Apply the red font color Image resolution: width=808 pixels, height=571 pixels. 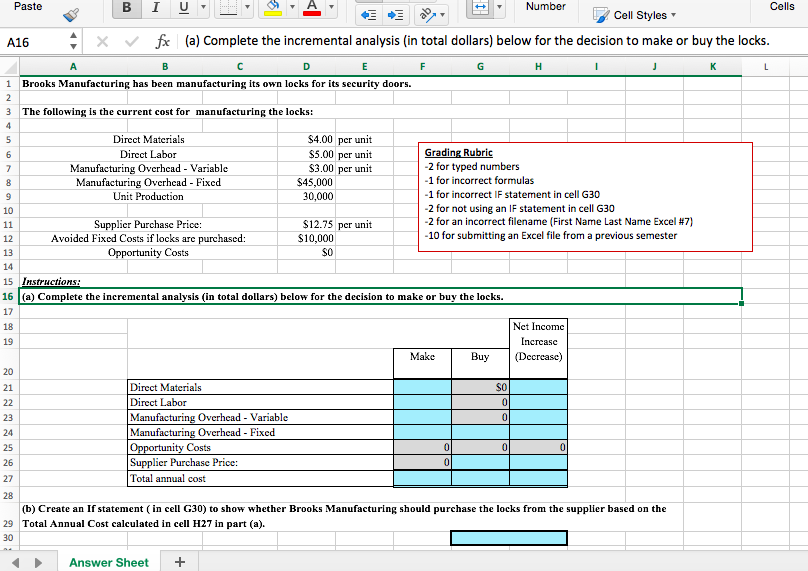[x=312, y=8]
